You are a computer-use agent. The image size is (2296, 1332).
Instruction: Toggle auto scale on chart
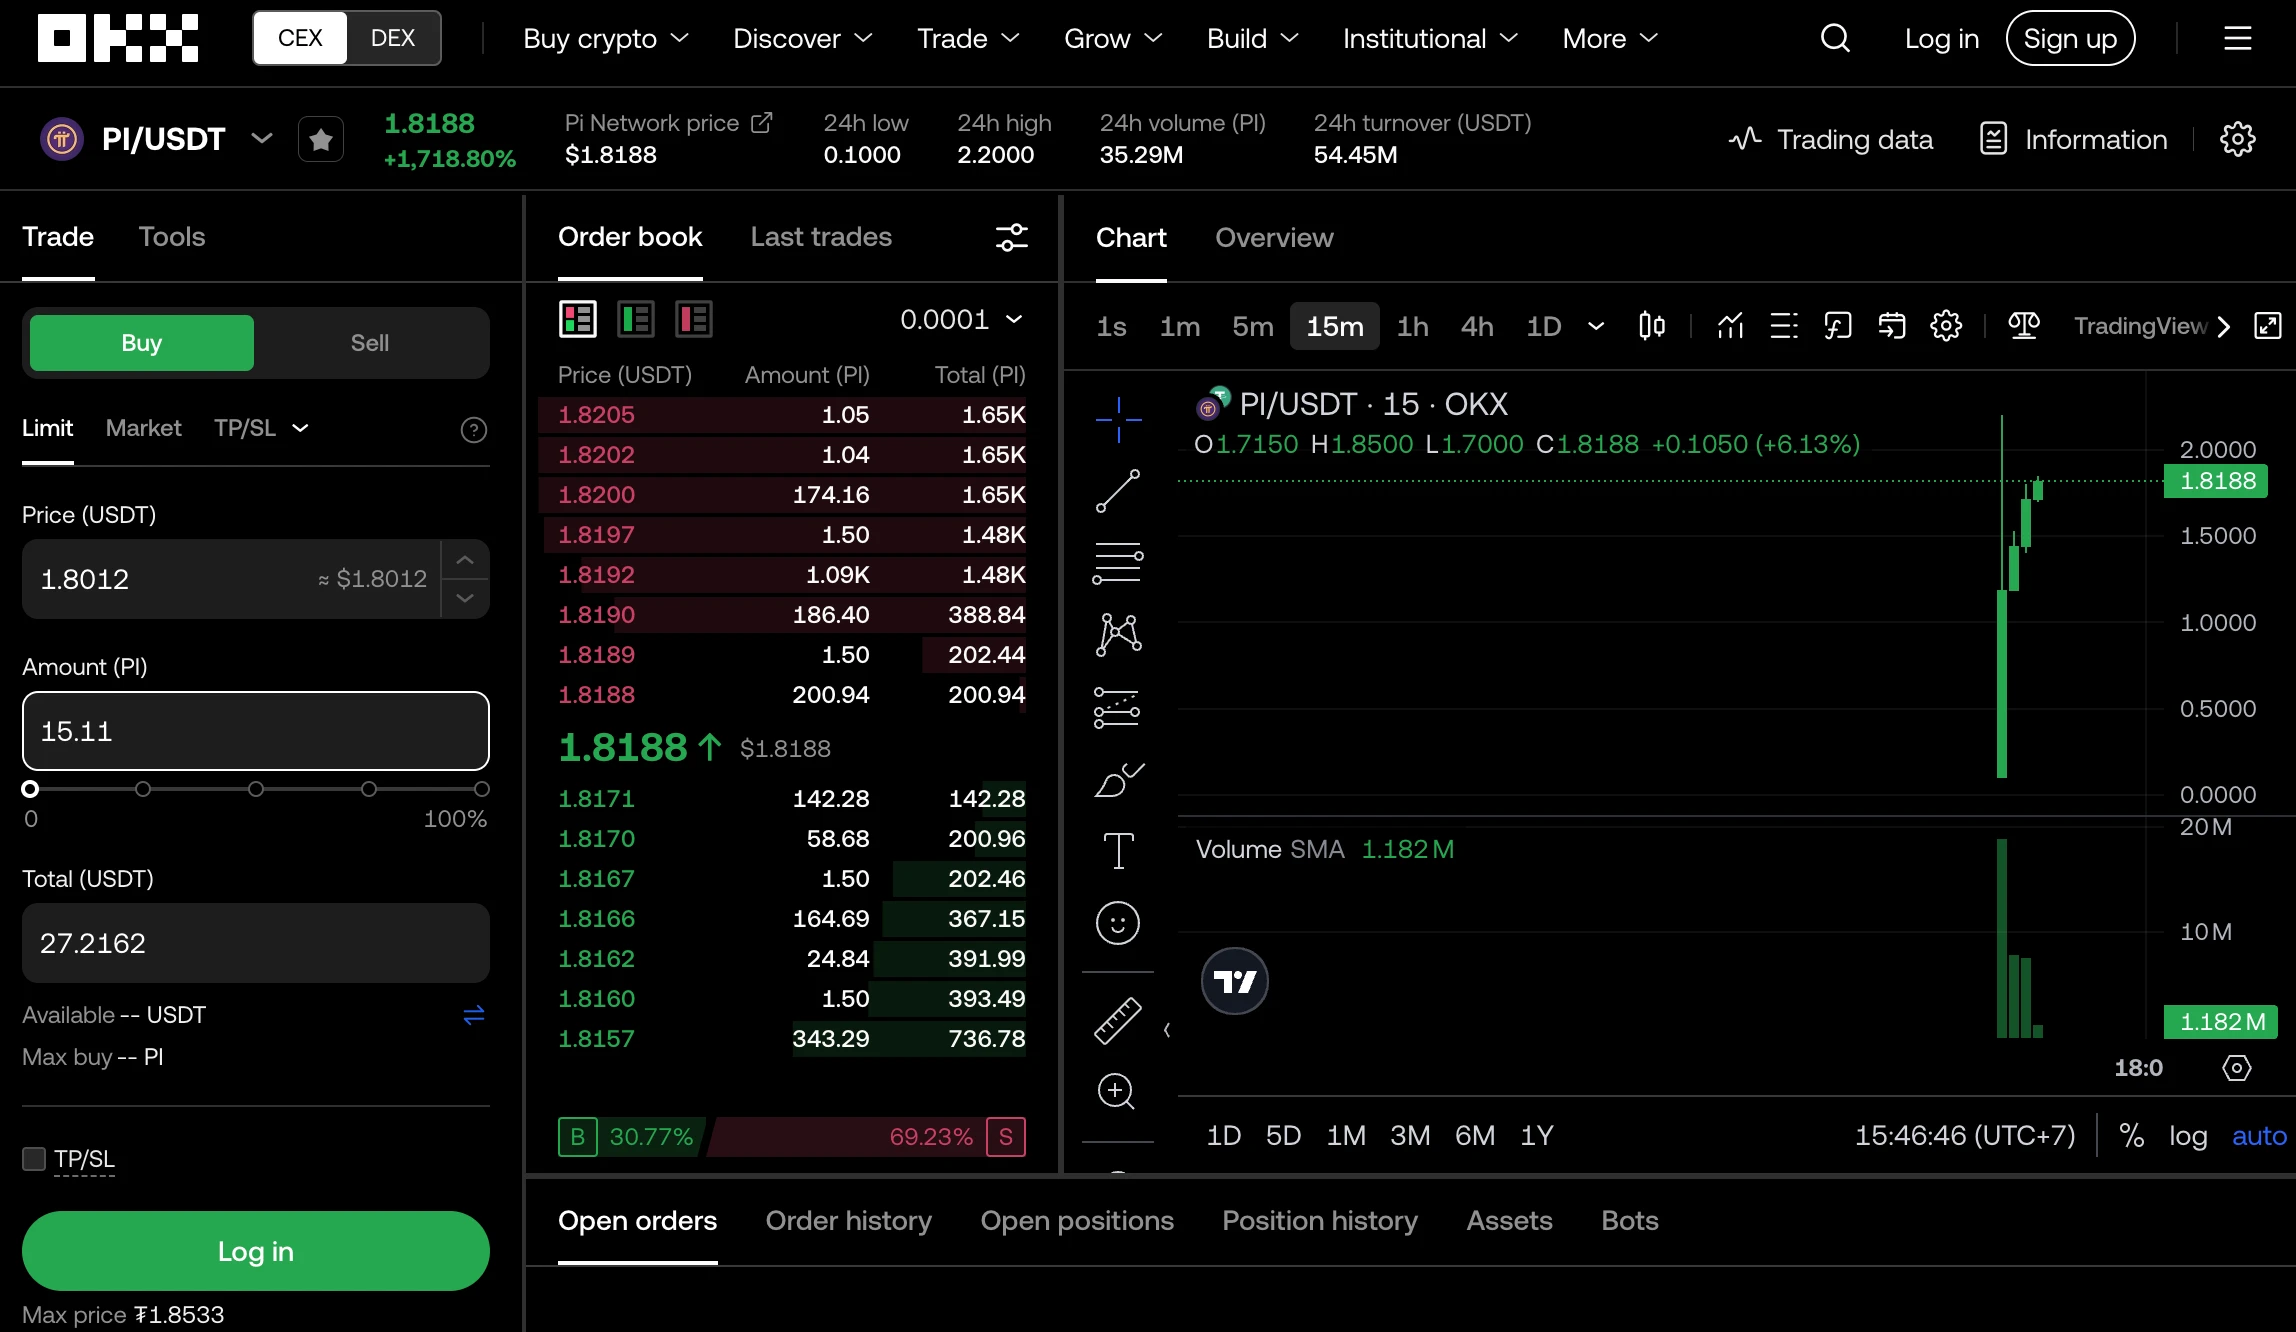(x=2259, y=1136)
